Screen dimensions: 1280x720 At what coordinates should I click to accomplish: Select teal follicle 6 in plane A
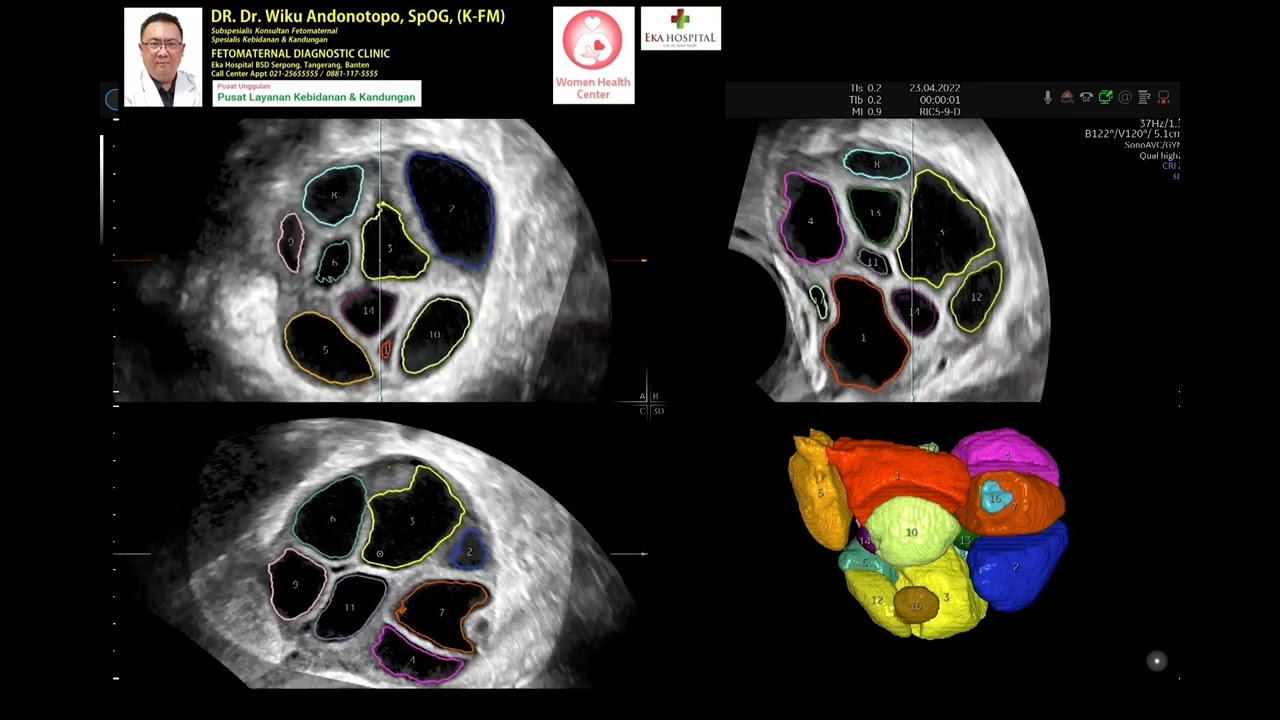click(x=334, y=262)
